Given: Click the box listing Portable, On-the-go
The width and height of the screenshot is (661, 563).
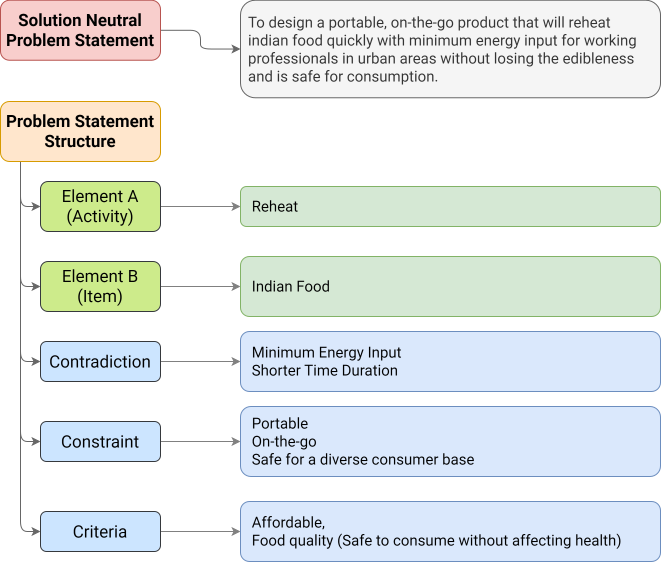Looking at the screenshot, I should click(450, 441).
